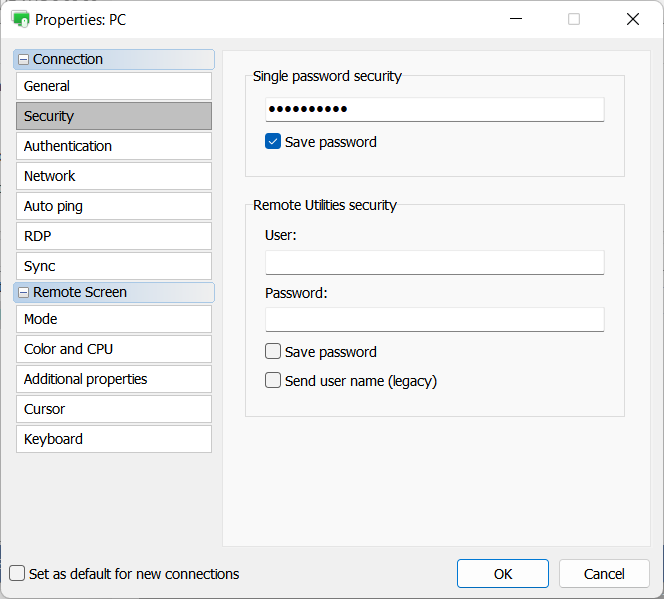Open the Sync settings page
The width and height of the screenshot is (664, 599).
[x=113, y=266]
